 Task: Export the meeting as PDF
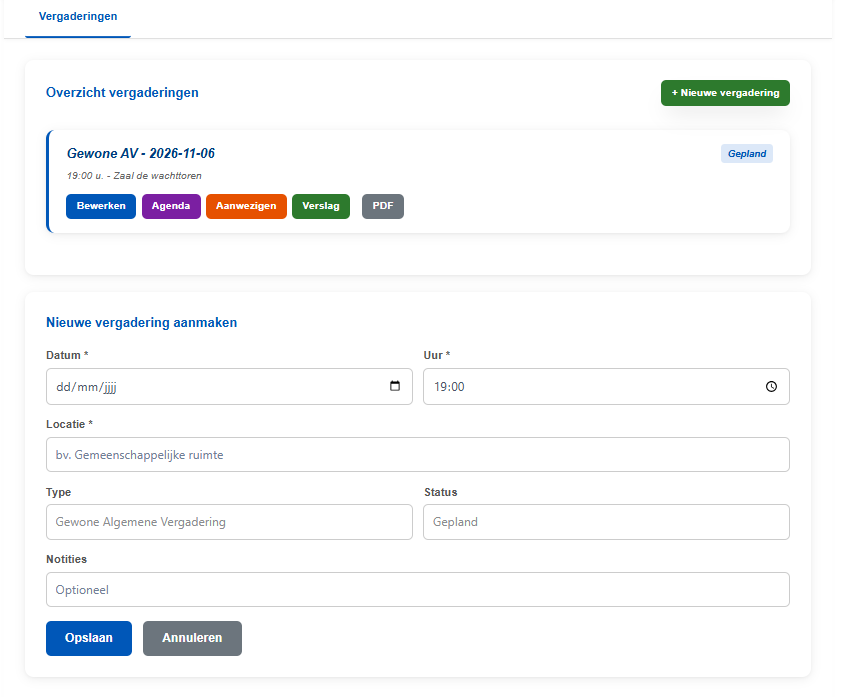point(383,206)
